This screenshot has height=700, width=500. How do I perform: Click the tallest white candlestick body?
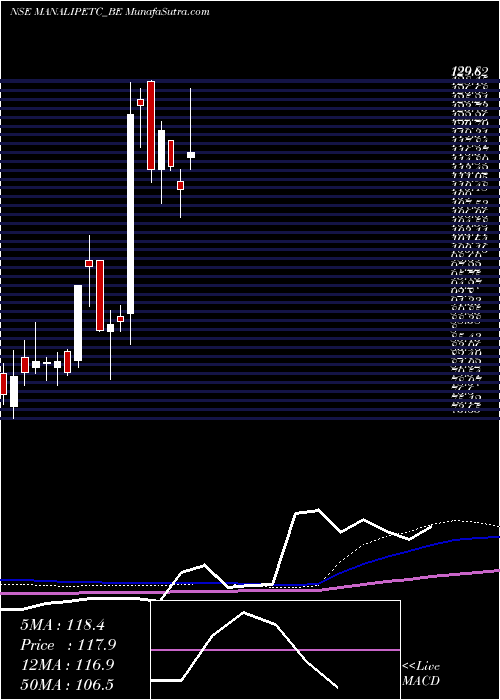[x=130, y=214]
